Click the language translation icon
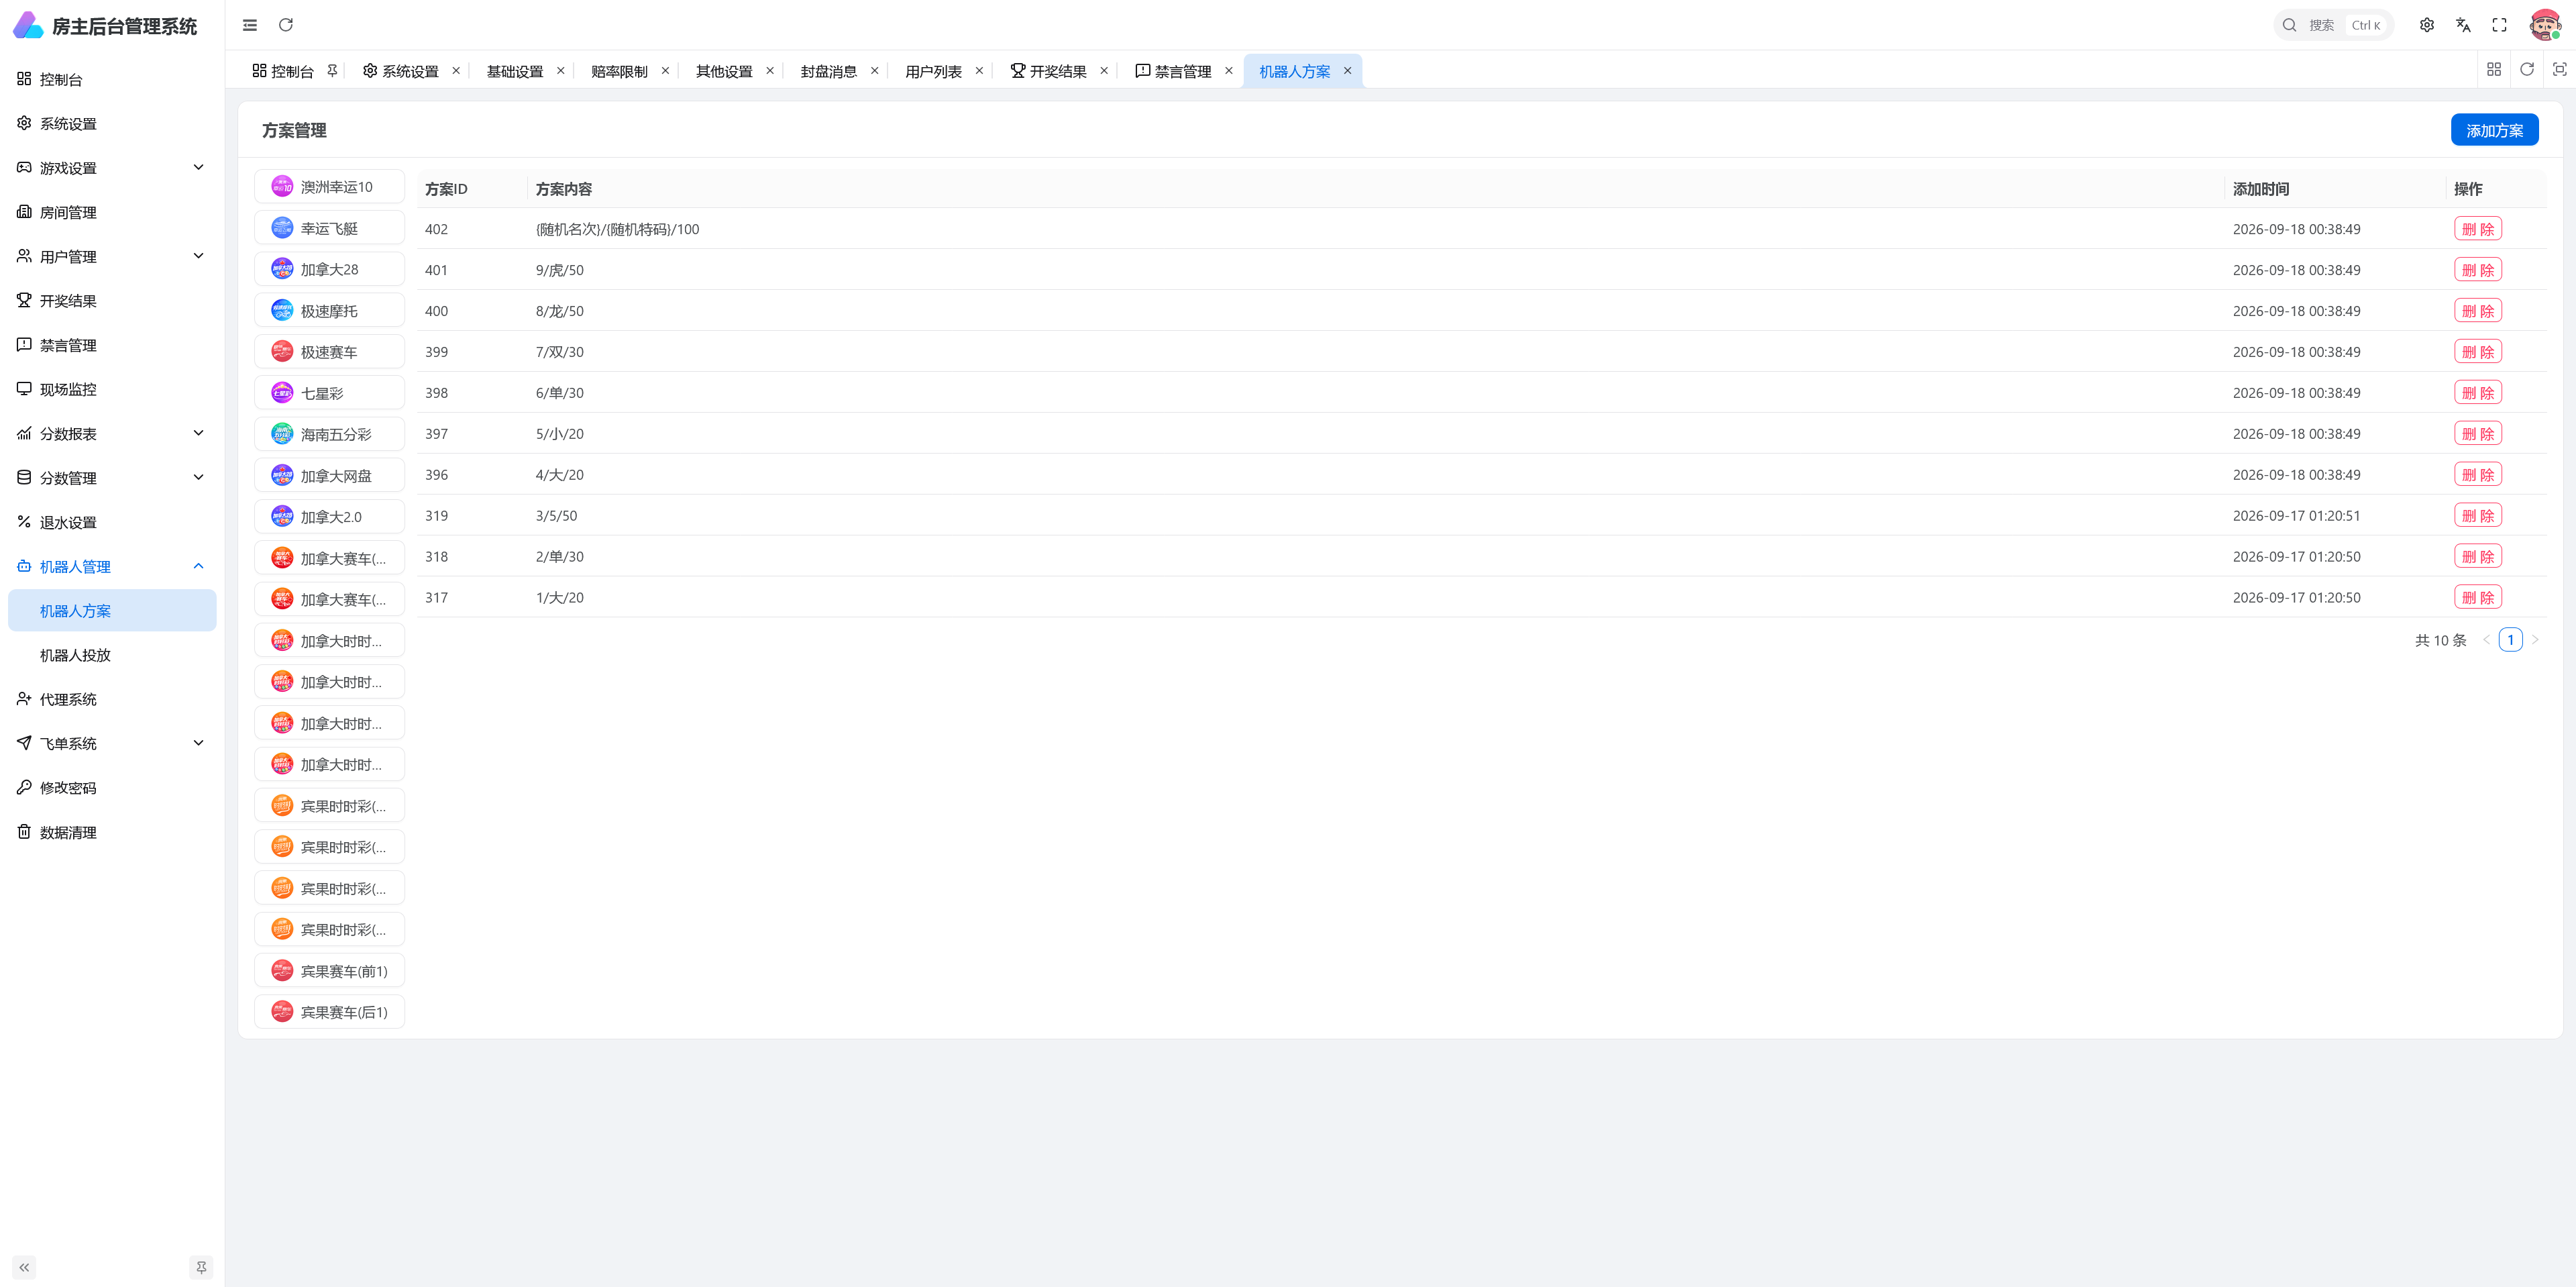The height and width of the screenshot is (1287, 2576). [2463, 25]
